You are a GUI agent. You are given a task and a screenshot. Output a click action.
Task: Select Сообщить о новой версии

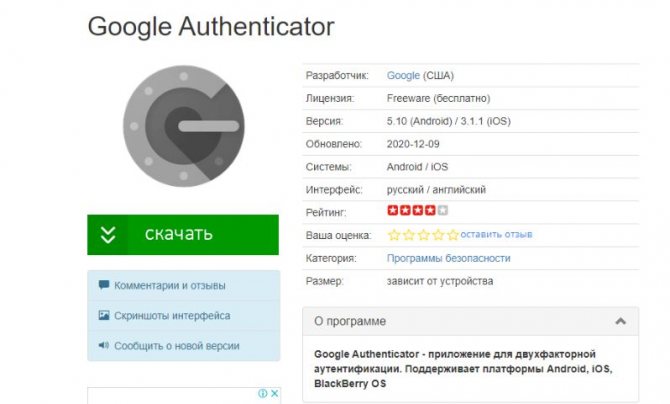coord(177,346)
